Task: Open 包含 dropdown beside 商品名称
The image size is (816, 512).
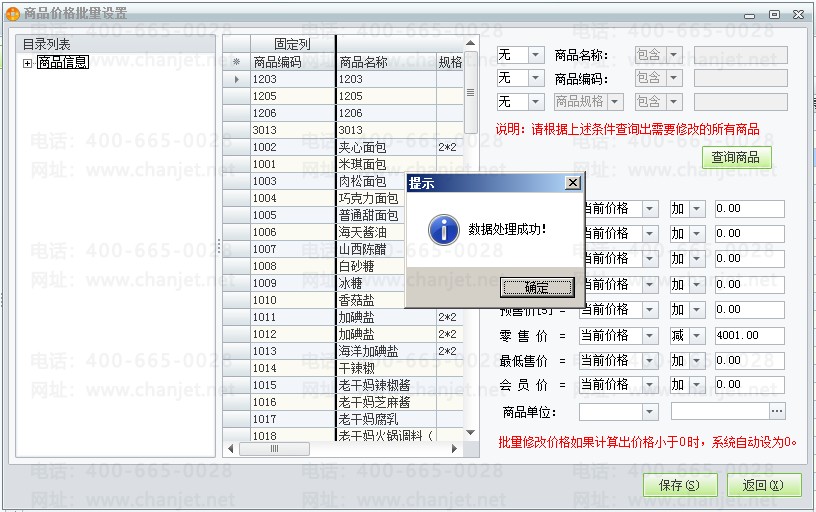Action: coord(673,55)
